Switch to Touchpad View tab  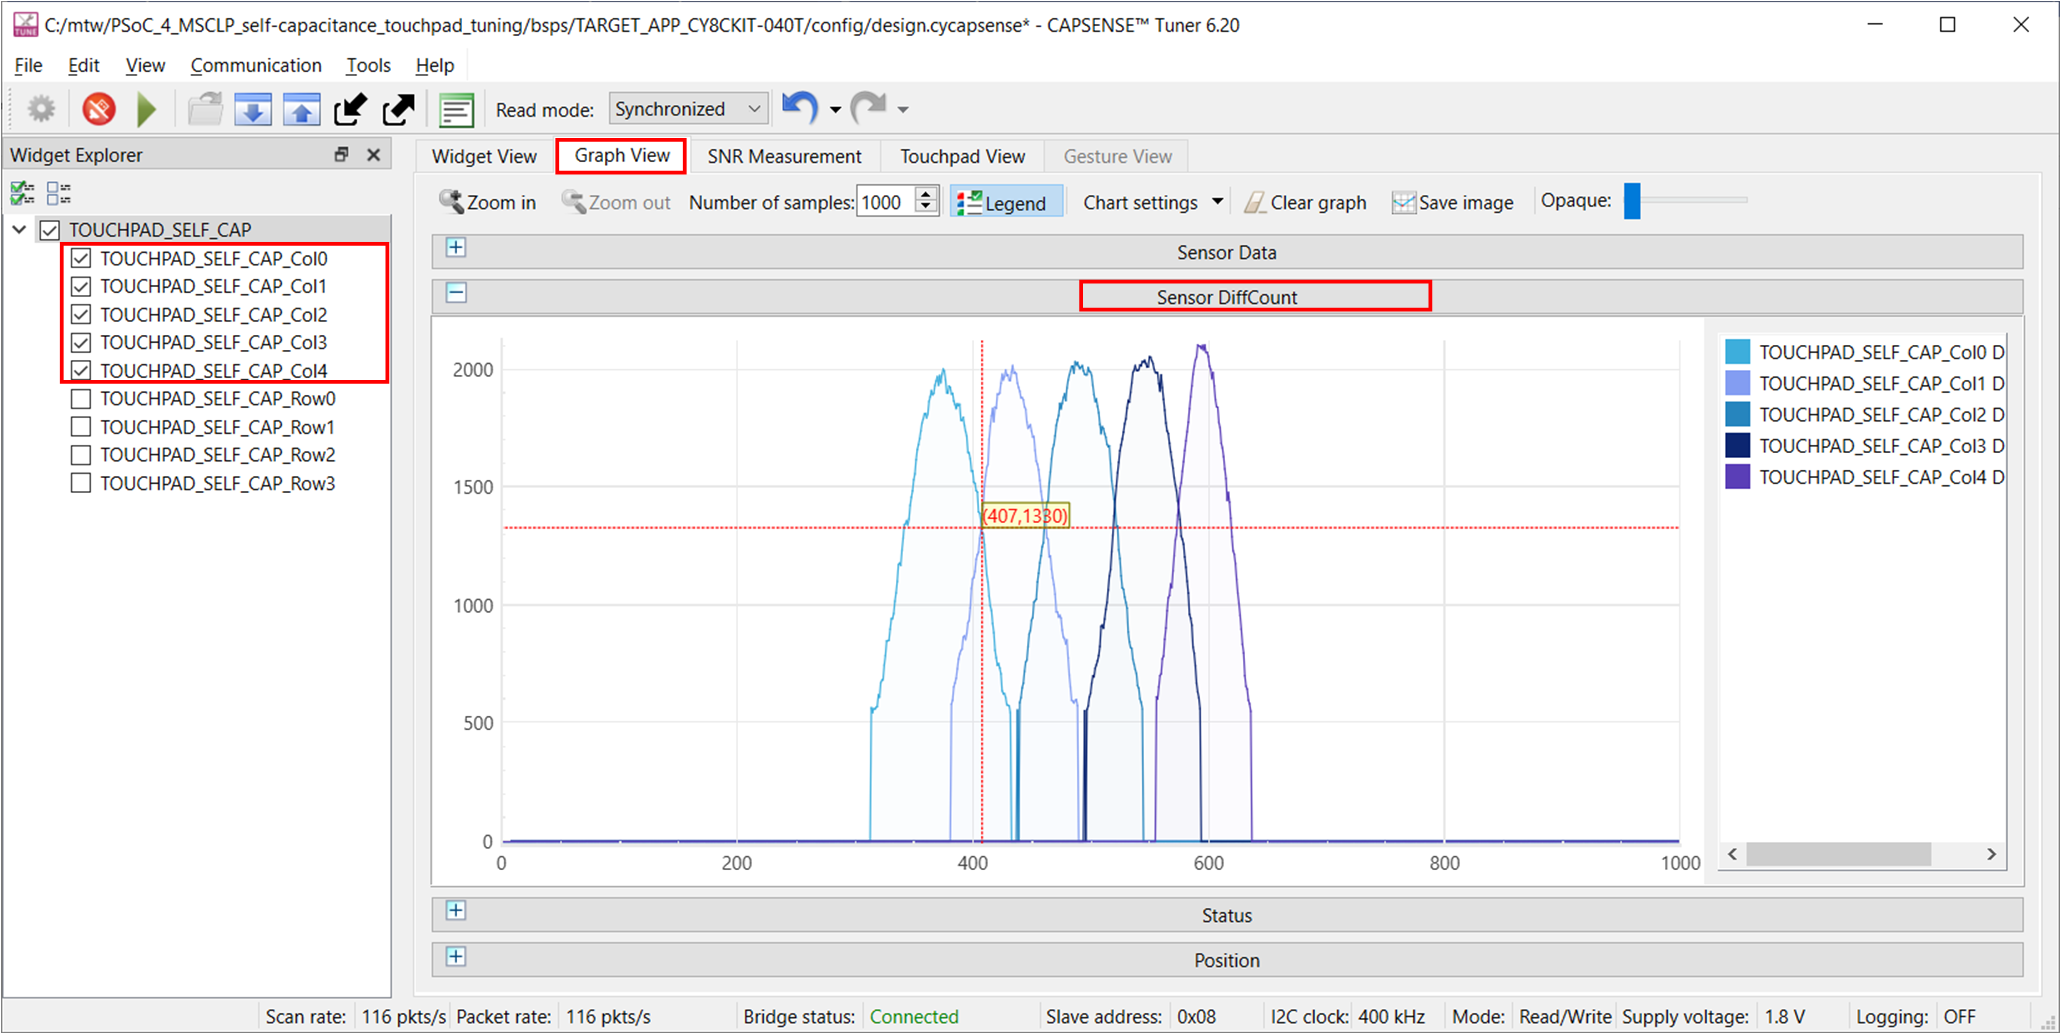962,156
